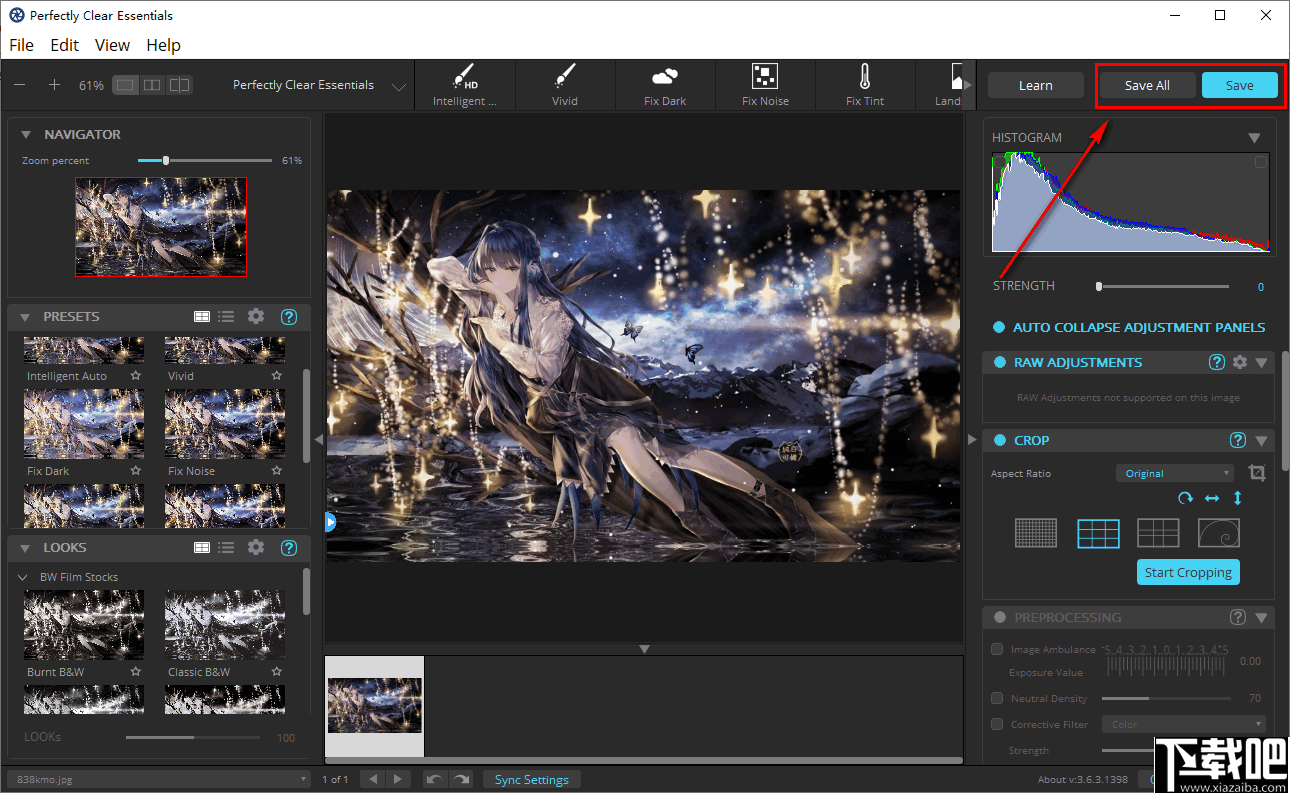The width and height of the screenshot is (1290, 793).
Task: Enable the Neutral Density checkbox
Action: 997,698
